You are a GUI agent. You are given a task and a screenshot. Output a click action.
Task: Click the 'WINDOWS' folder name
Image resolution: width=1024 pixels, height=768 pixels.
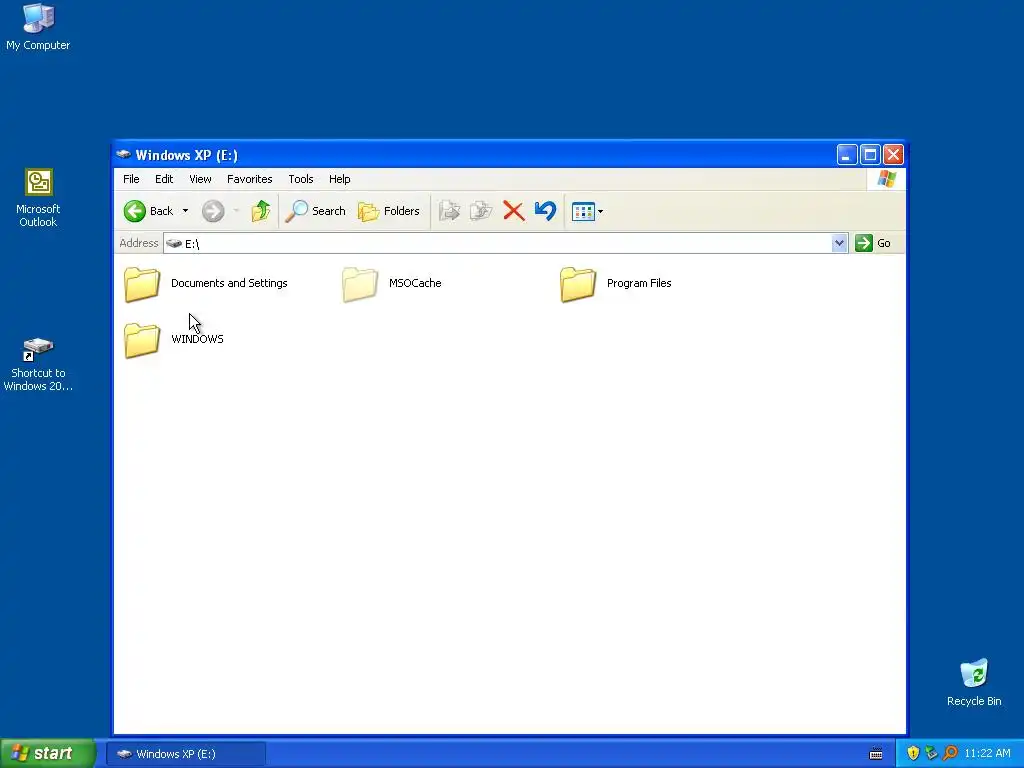click(197, 339)
